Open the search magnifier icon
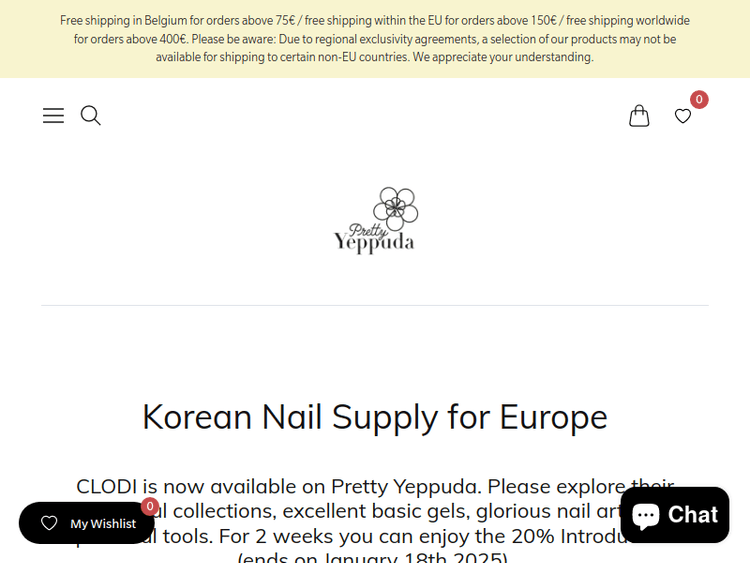Screen dimensions: 750x563 pos(91,116)
